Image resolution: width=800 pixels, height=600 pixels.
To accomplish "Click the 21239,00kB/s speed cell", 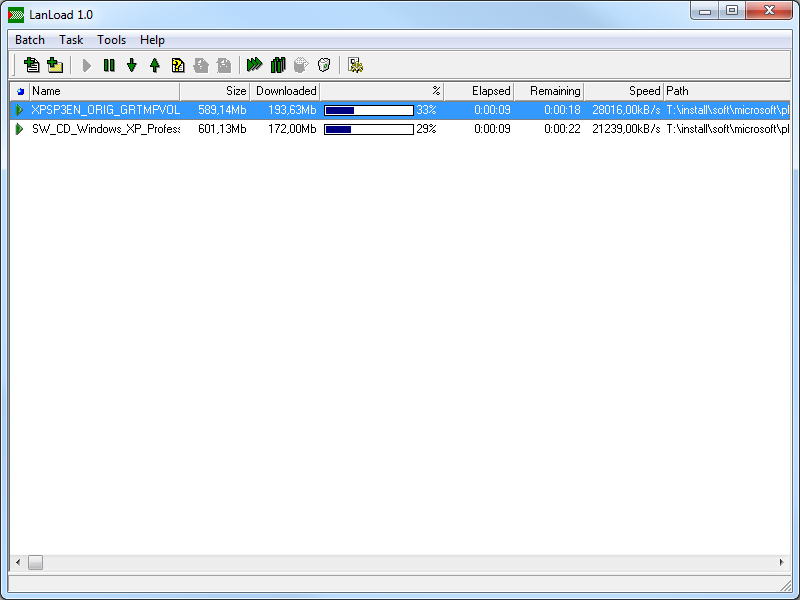I will (x=626, y=129).
